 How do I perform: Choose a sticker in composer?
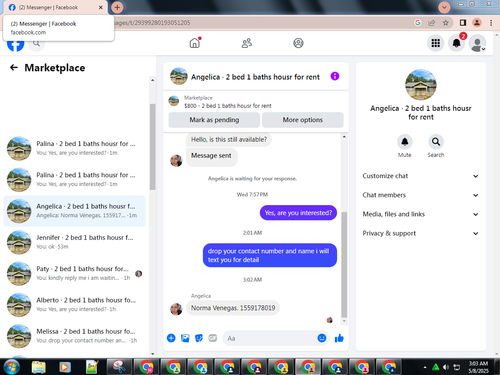(199, 338)
